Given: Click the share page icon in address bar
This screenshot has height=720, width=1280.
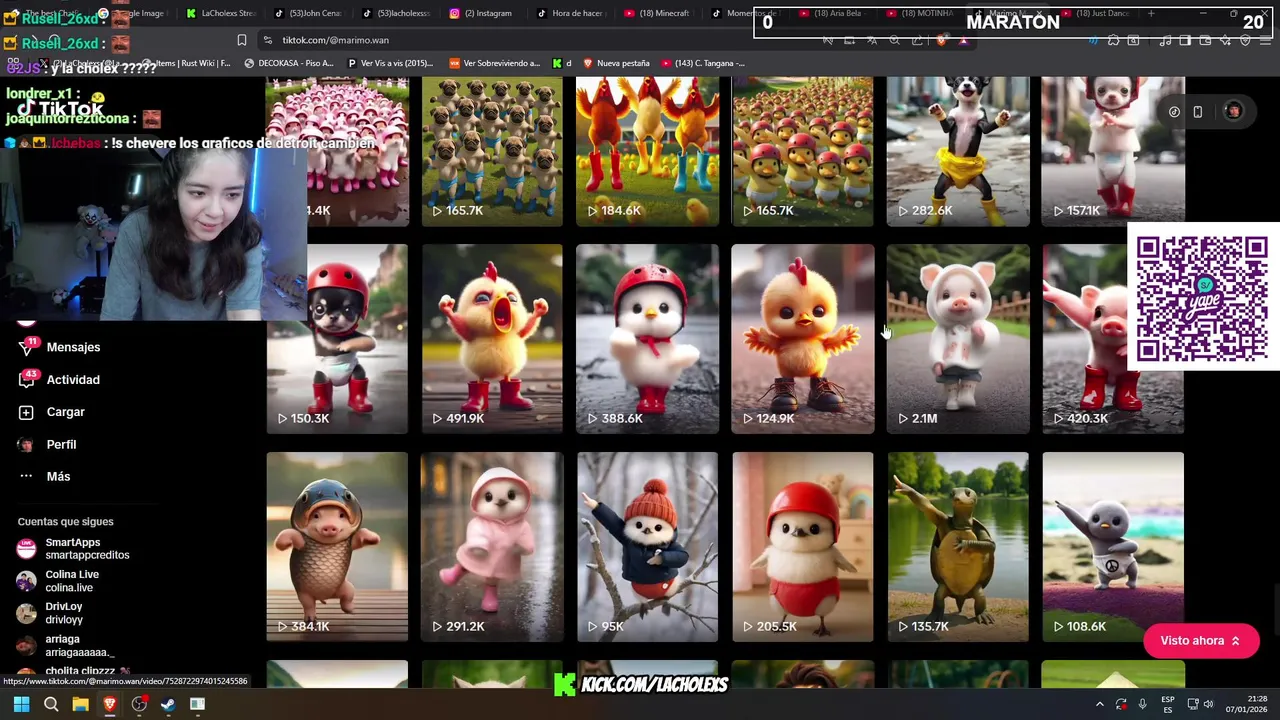Looking at the screenshot, I should [917, 40].
